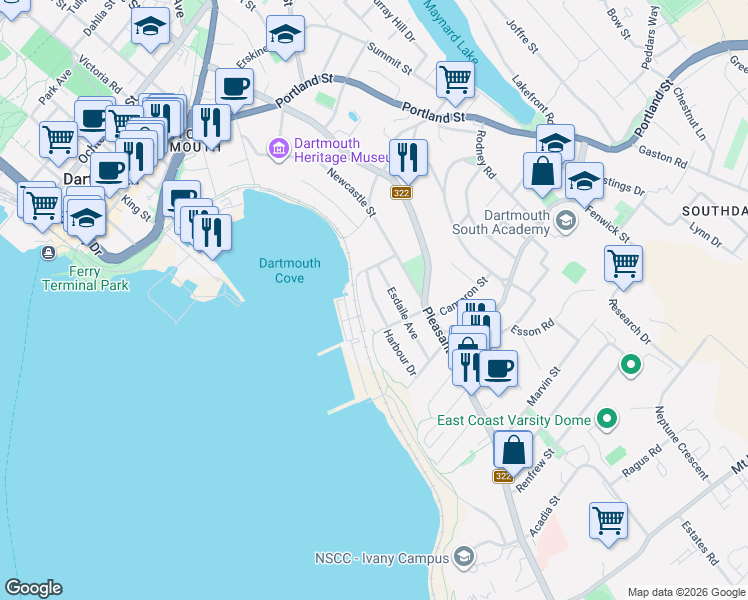Click the Ferry Terminal Park label
Screen dimensions: 748x600
(x=85, y=279)
